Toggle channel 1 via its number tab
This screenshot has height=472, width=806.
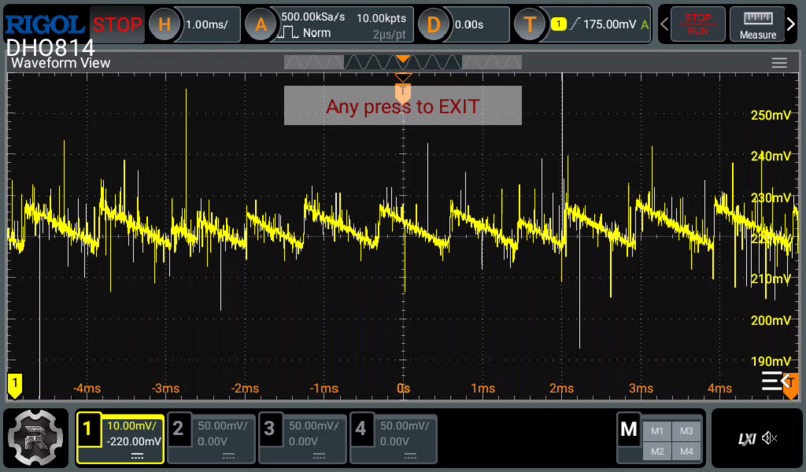point(87,428)
